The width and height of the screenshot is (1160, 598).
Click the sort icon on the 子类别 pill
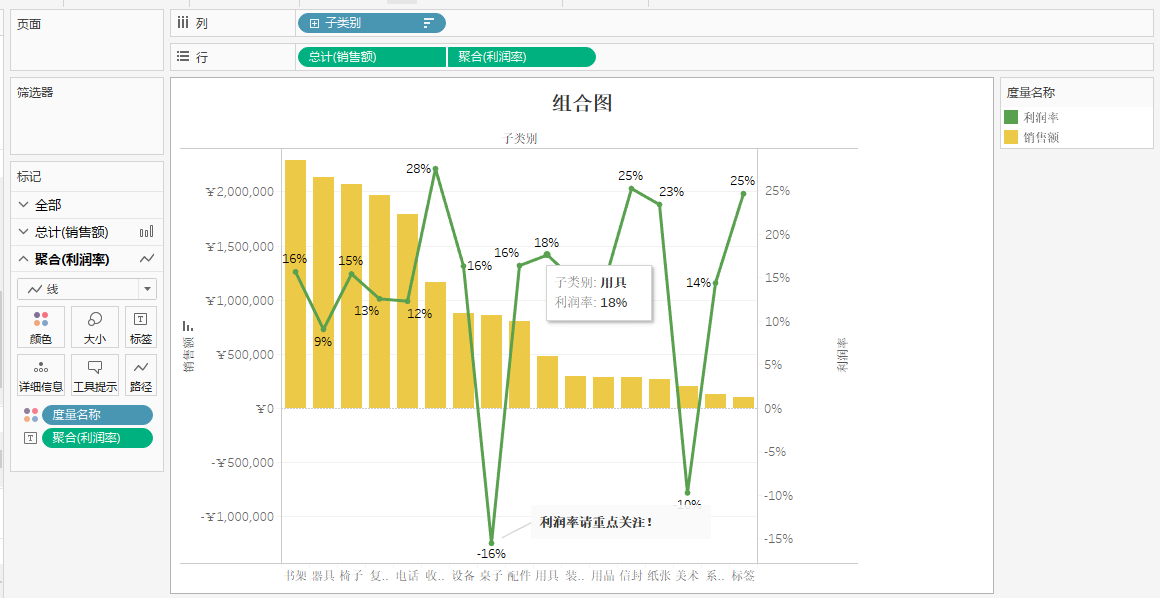(x=428, y=23)
